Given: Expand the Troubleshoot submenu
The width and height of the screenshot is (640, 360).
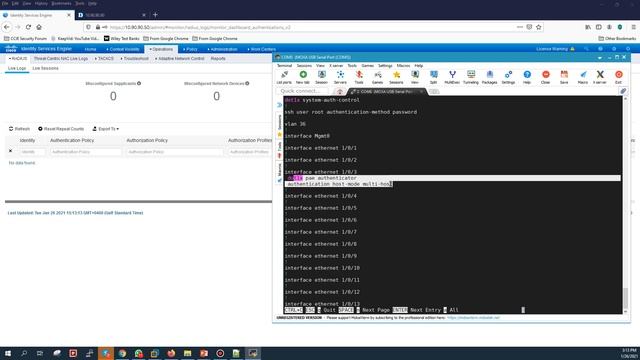Looking at the screenshot, I should 134,59.
